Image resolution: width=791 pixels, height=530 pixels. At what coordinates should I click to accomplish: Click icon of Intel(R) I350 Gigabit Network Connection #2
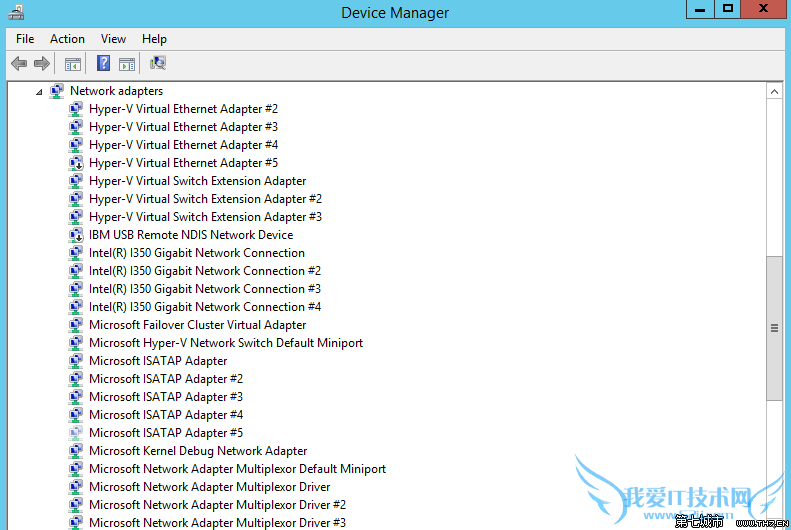tap(76, 271)
